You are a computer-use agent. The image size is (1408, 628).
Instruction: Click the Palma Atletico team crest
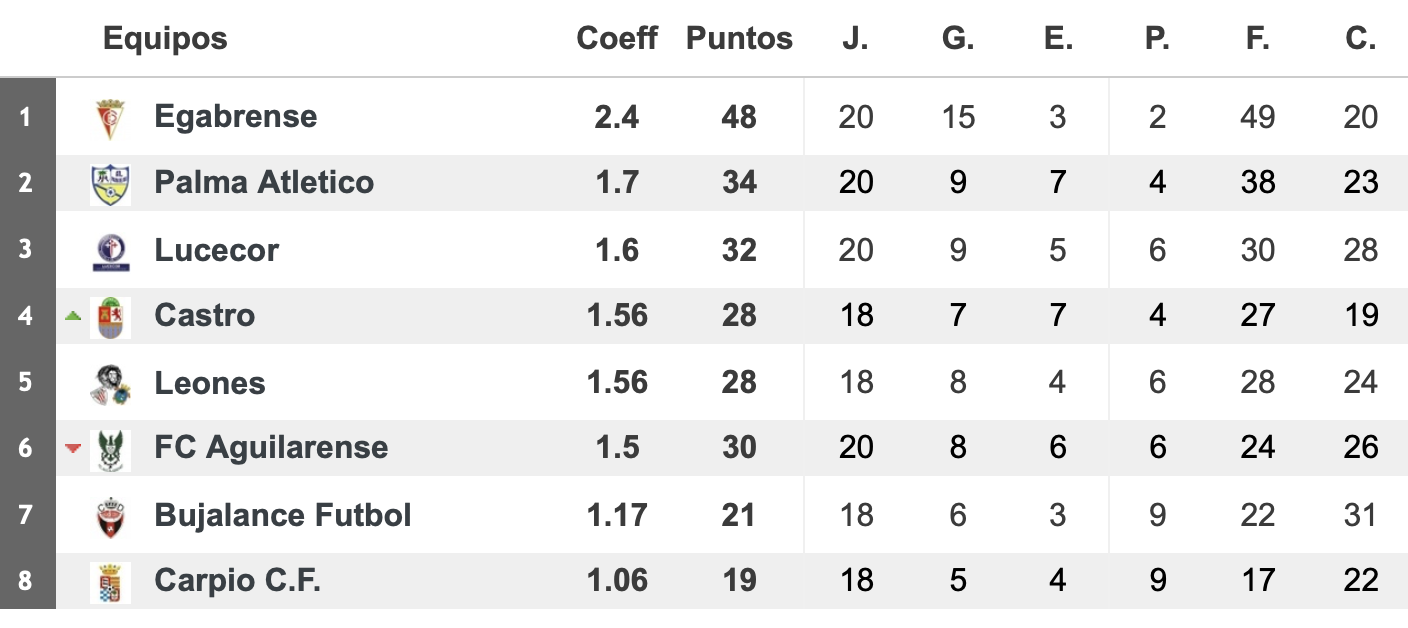point(110,184)
